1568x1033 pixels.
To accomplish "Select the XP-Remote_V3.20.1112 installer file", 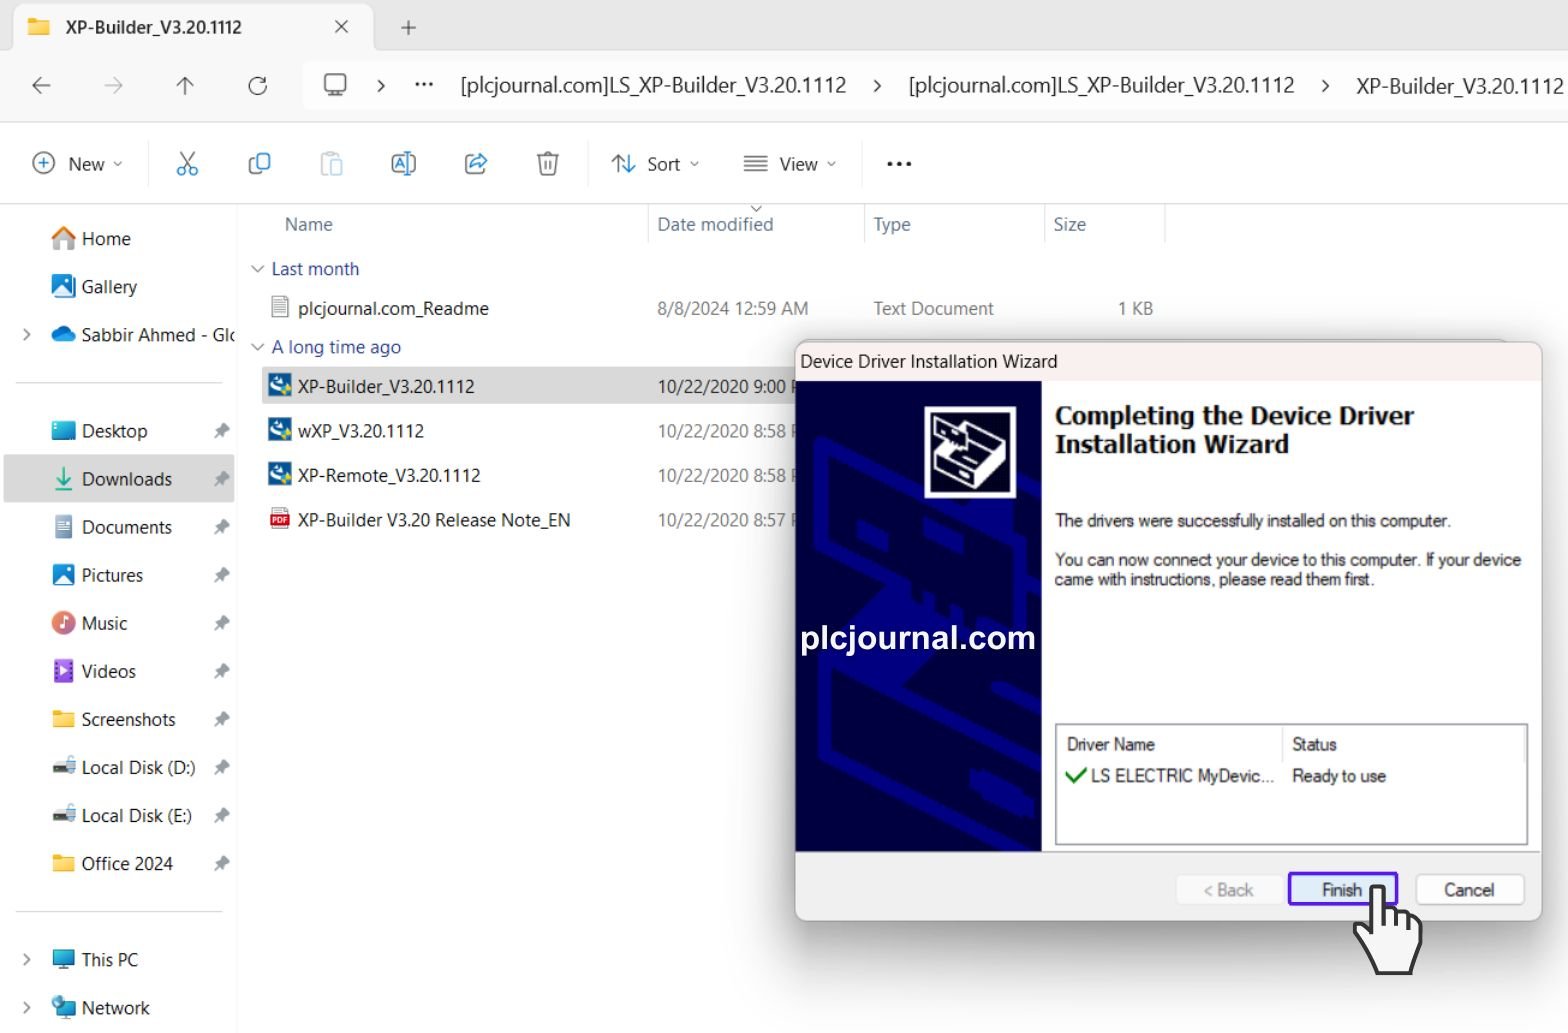I will point(389,475).
